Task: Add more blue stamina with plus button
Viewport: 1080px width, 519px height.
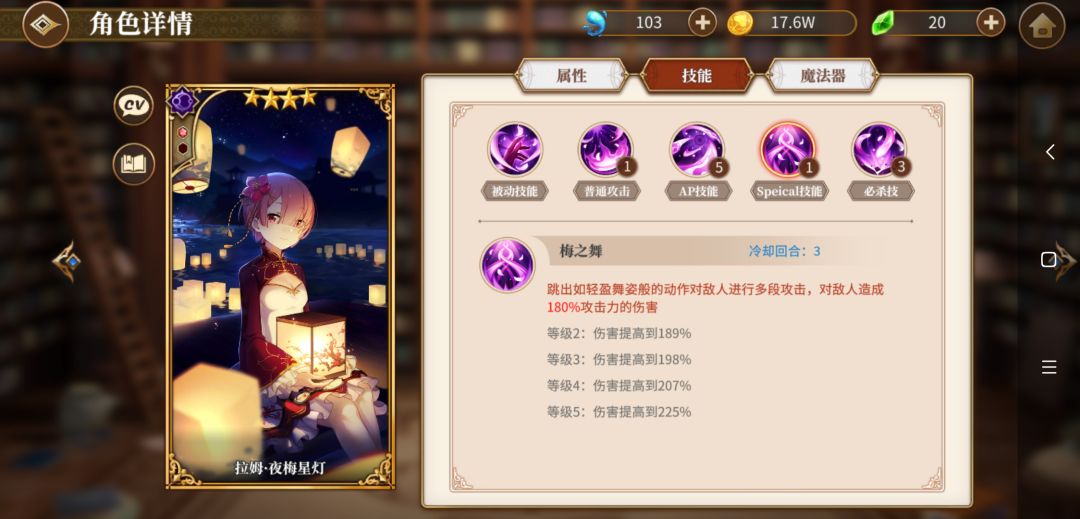Action: [703, 23]
